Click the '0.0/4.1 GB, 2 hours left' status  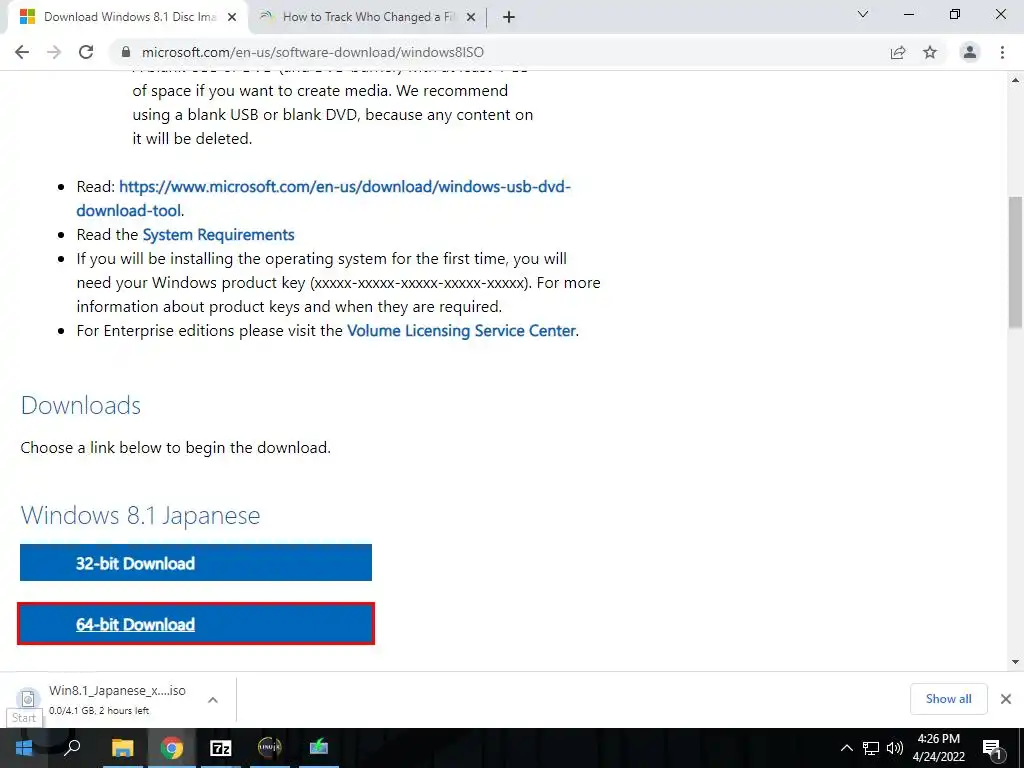[x=99, y=711]
